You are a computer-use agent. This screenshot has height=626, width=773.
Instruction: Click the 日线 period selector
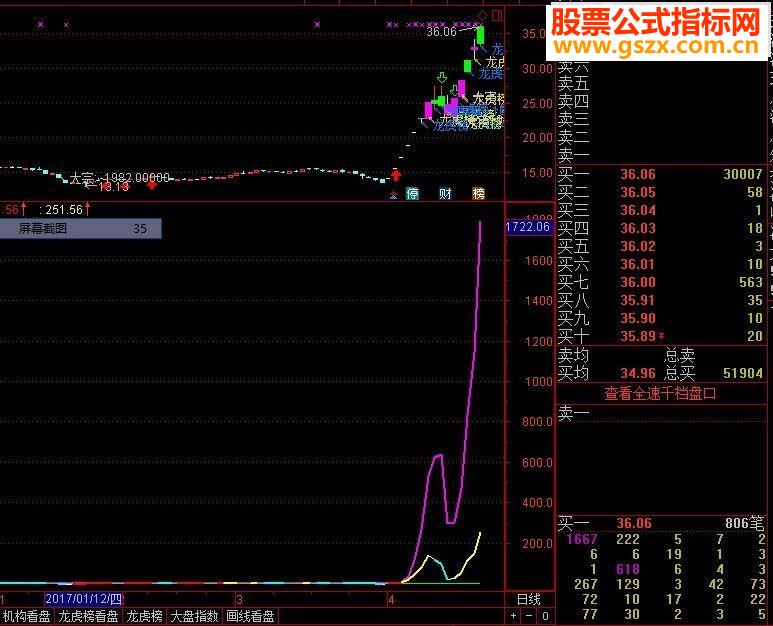coord(528,599)
